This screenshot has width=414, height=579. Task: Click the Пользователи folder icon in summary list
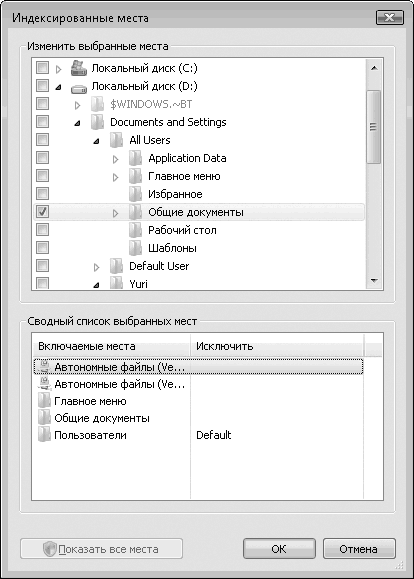coord(44,435)
